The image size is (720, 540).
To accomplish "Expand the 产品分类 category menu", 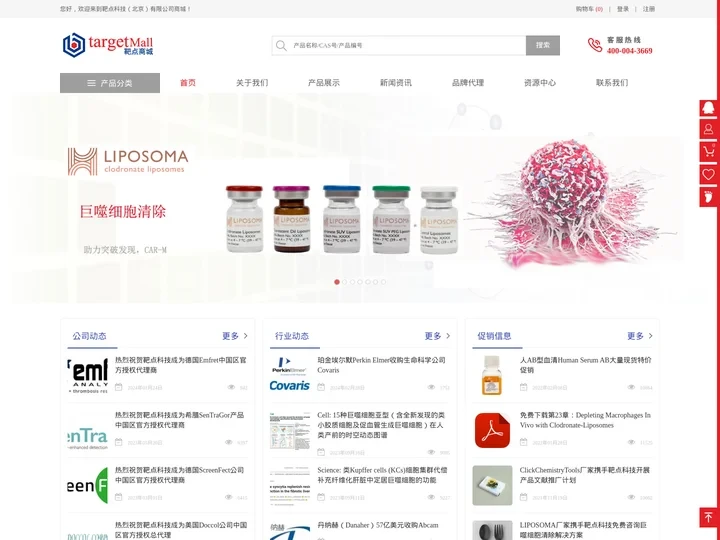I will pyautogui.click(x=110, y=83).
